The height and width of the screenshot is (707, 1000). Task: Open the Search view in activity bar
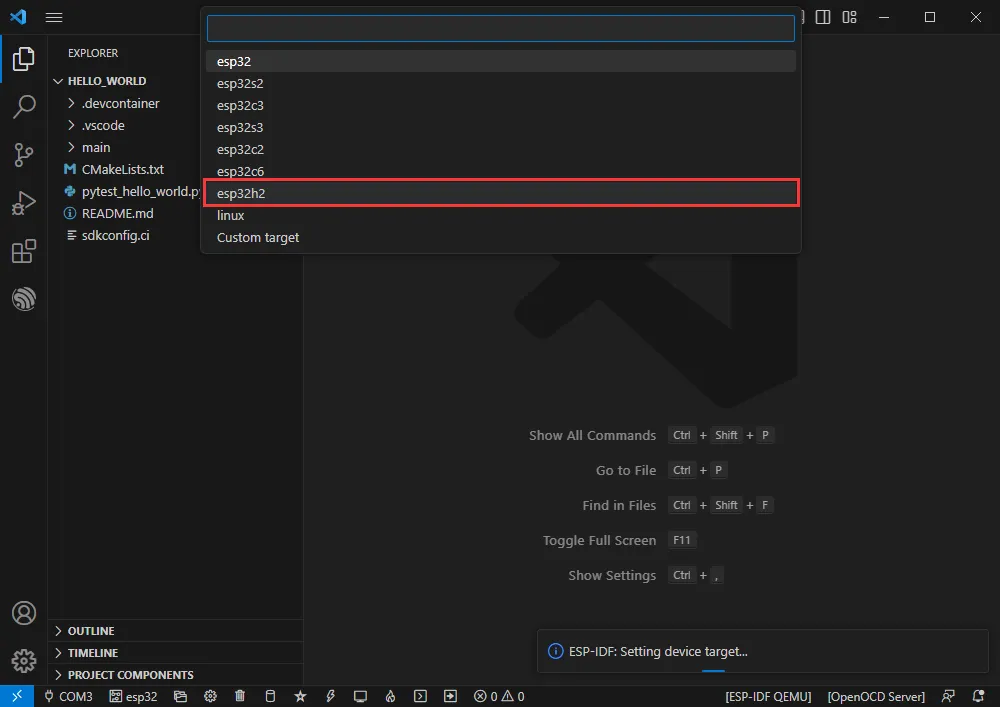pos(24,106)
